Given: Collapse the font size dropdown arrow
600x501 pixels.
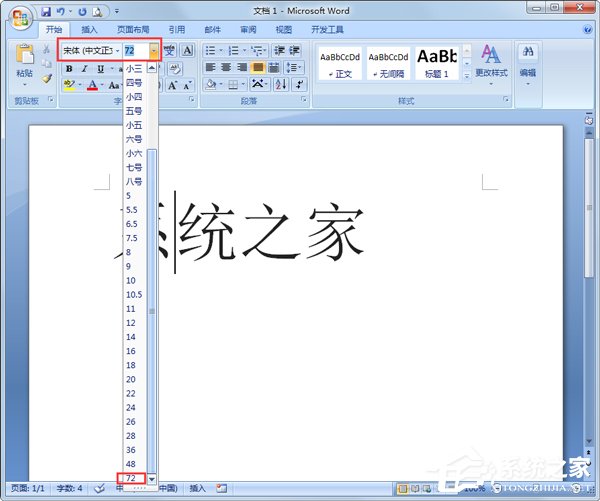Looking at the screenshot, I should click(153, 50).
